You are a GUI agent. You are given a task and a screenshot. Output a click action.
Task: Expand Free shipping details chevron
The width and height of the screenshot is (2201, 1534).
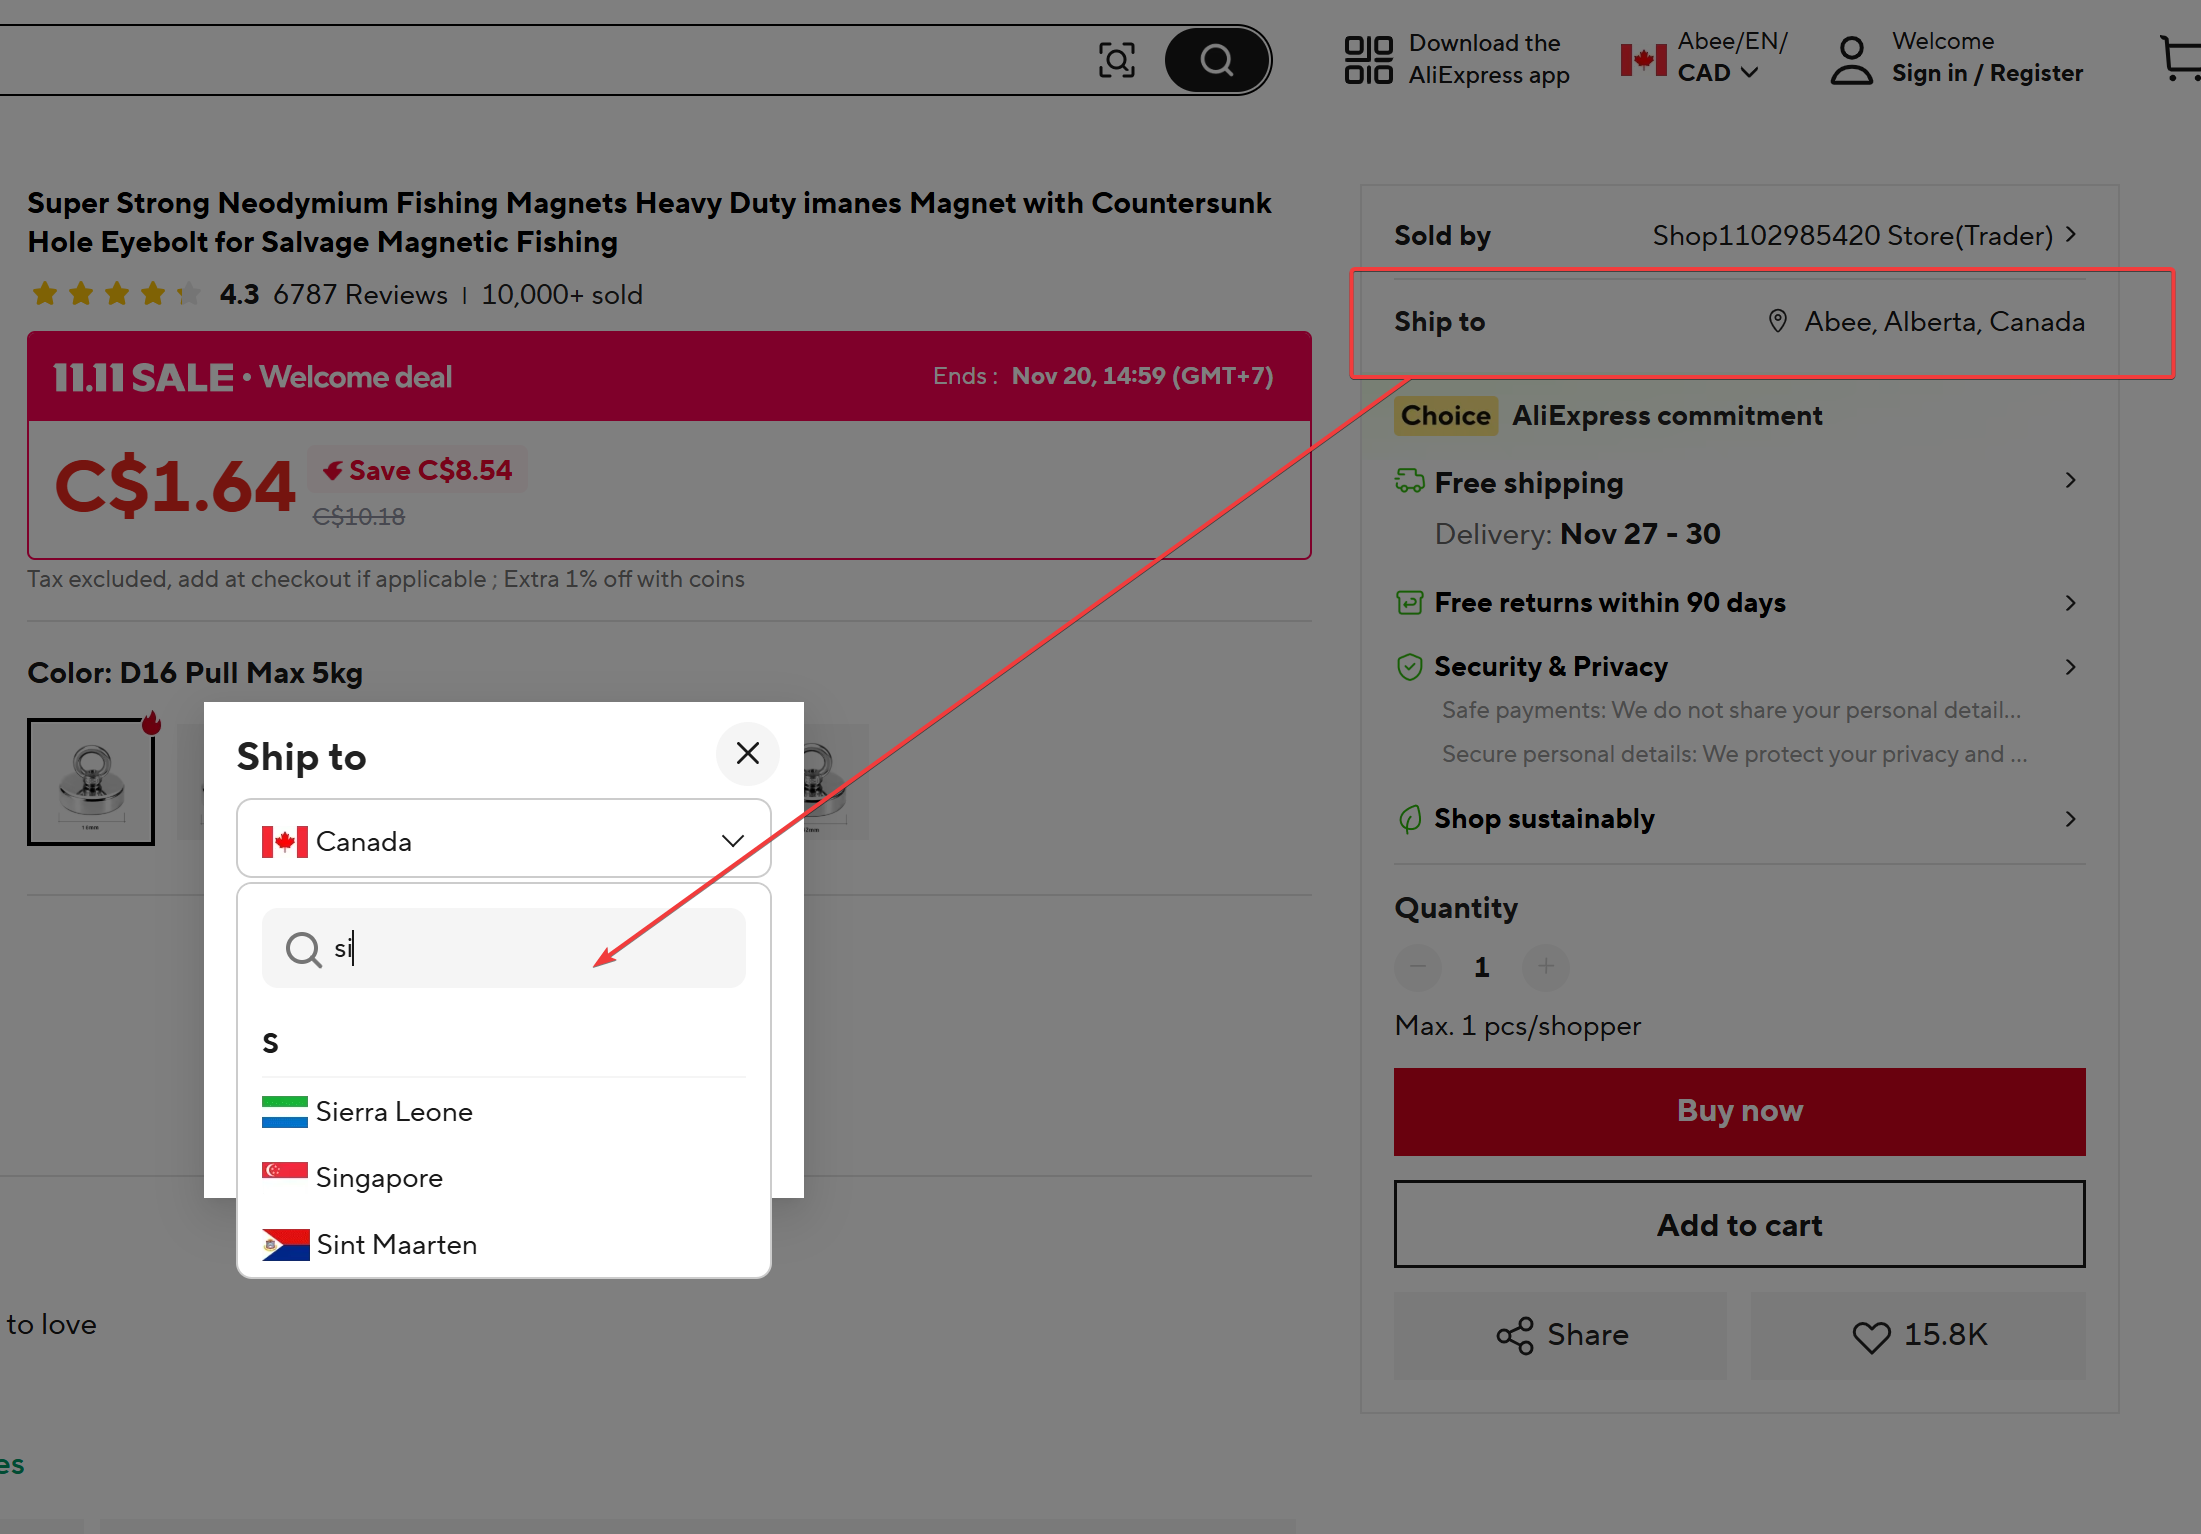click(x=2070, y=481)
